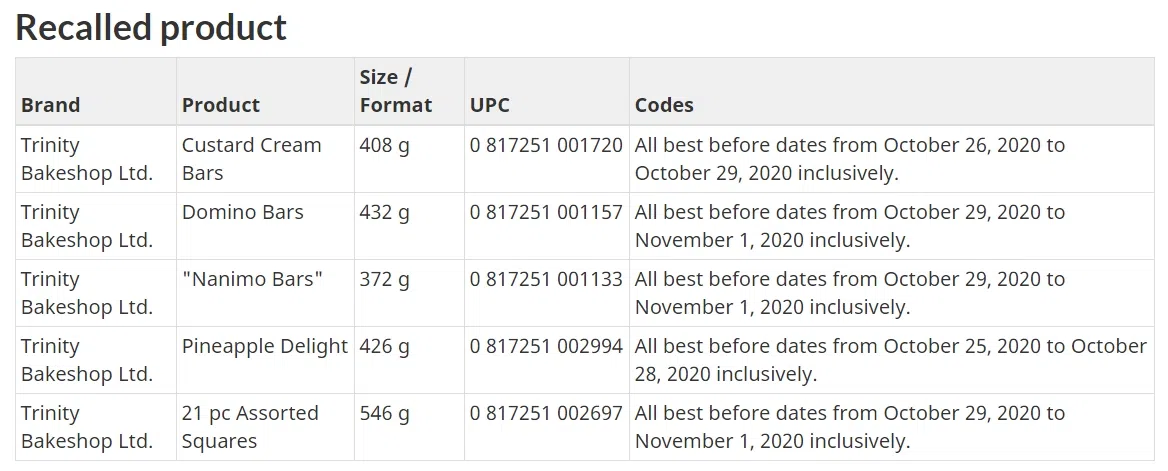Screen dimensions: 1168x471
Task: Click the Recalled product heading
Action: [x=151, y=27]
